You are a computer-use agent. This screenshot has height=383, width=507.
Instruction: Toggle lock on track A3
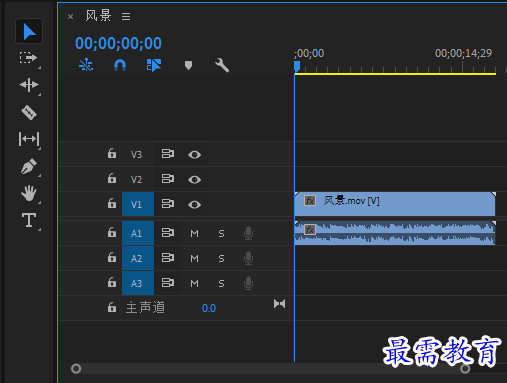(112, 282)
